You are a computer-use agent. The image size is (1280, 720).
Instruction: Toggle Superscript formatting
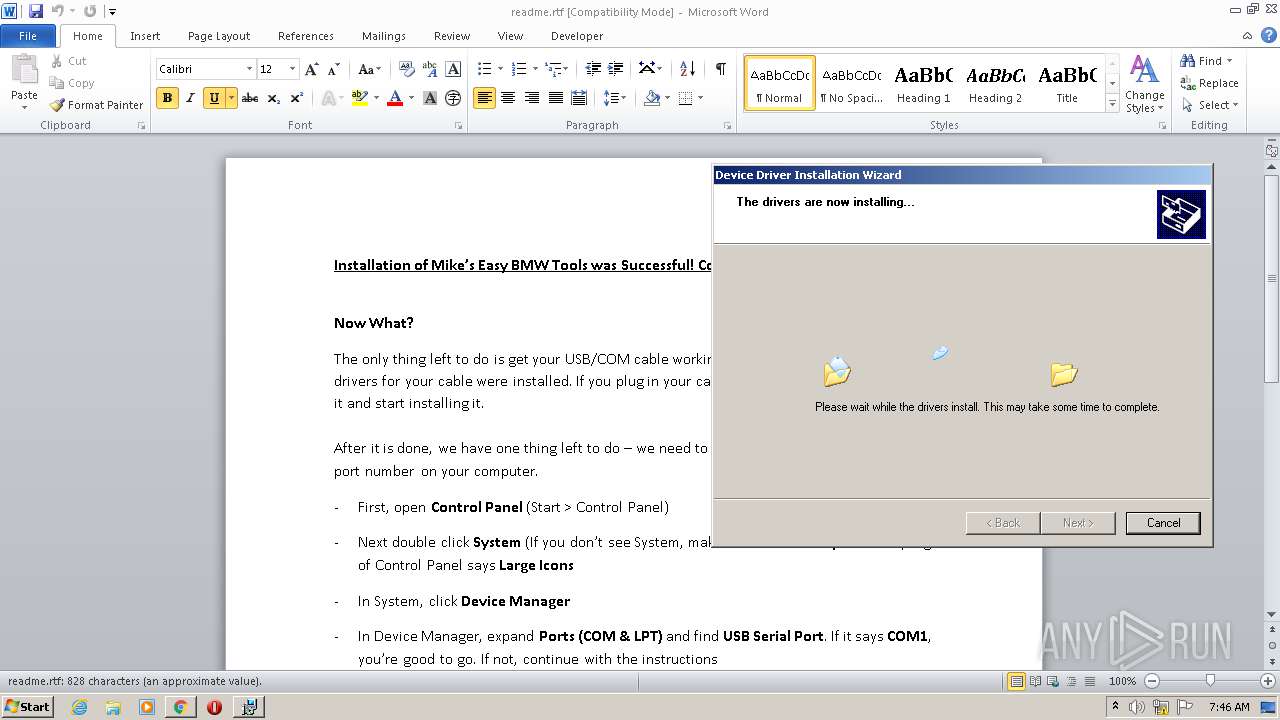(x=297, y=98)
